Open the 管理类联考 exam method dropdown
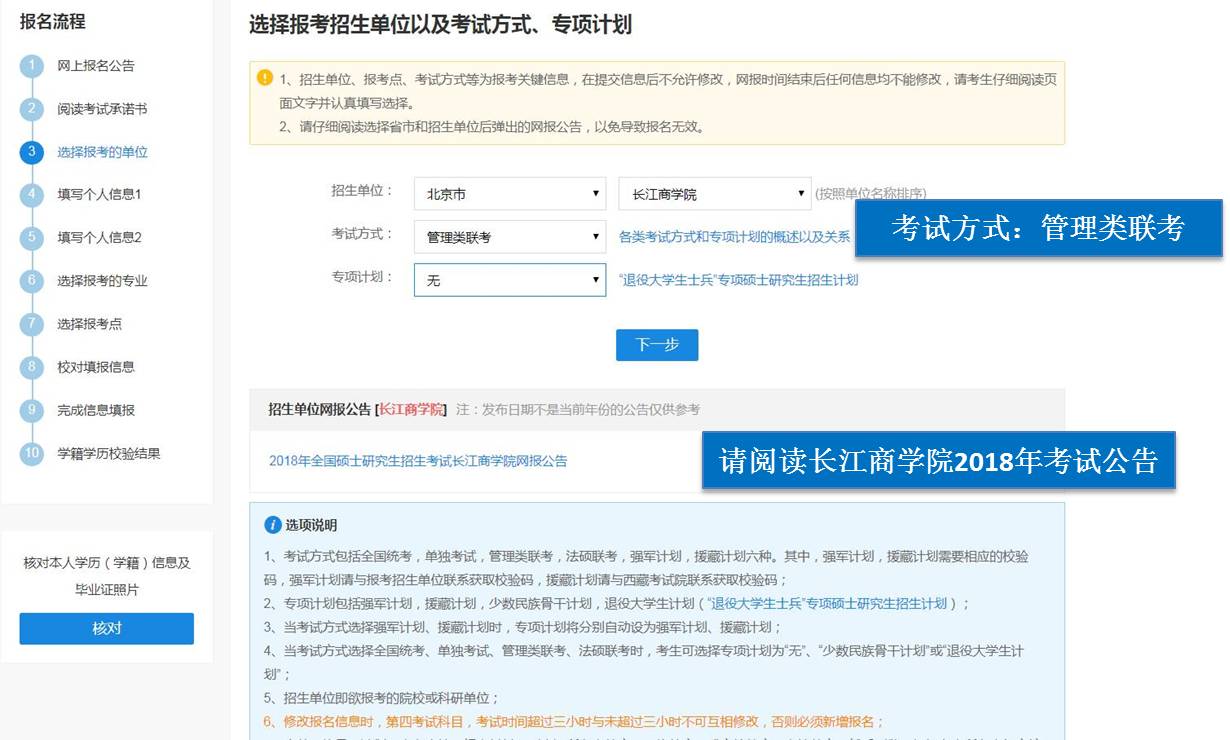Viewport: 1230px width, 740px height. point(509,237)
